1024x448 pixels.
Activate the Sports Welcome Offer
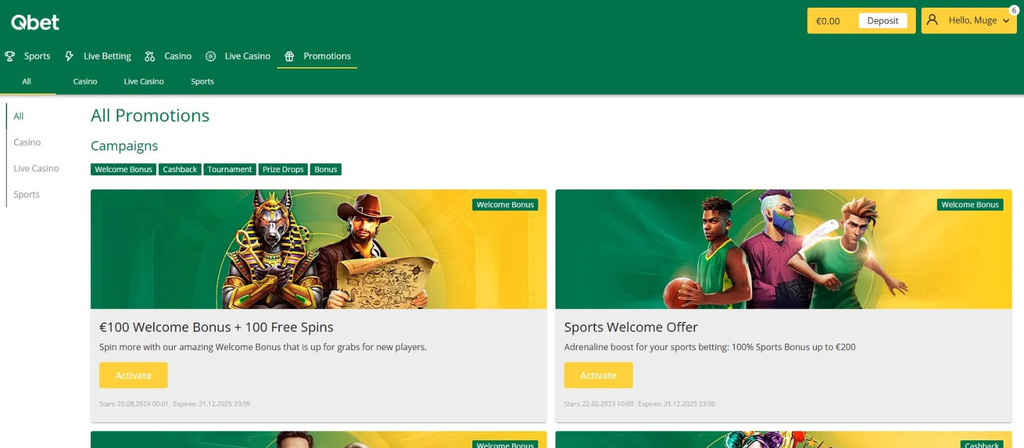click(598, 376)
